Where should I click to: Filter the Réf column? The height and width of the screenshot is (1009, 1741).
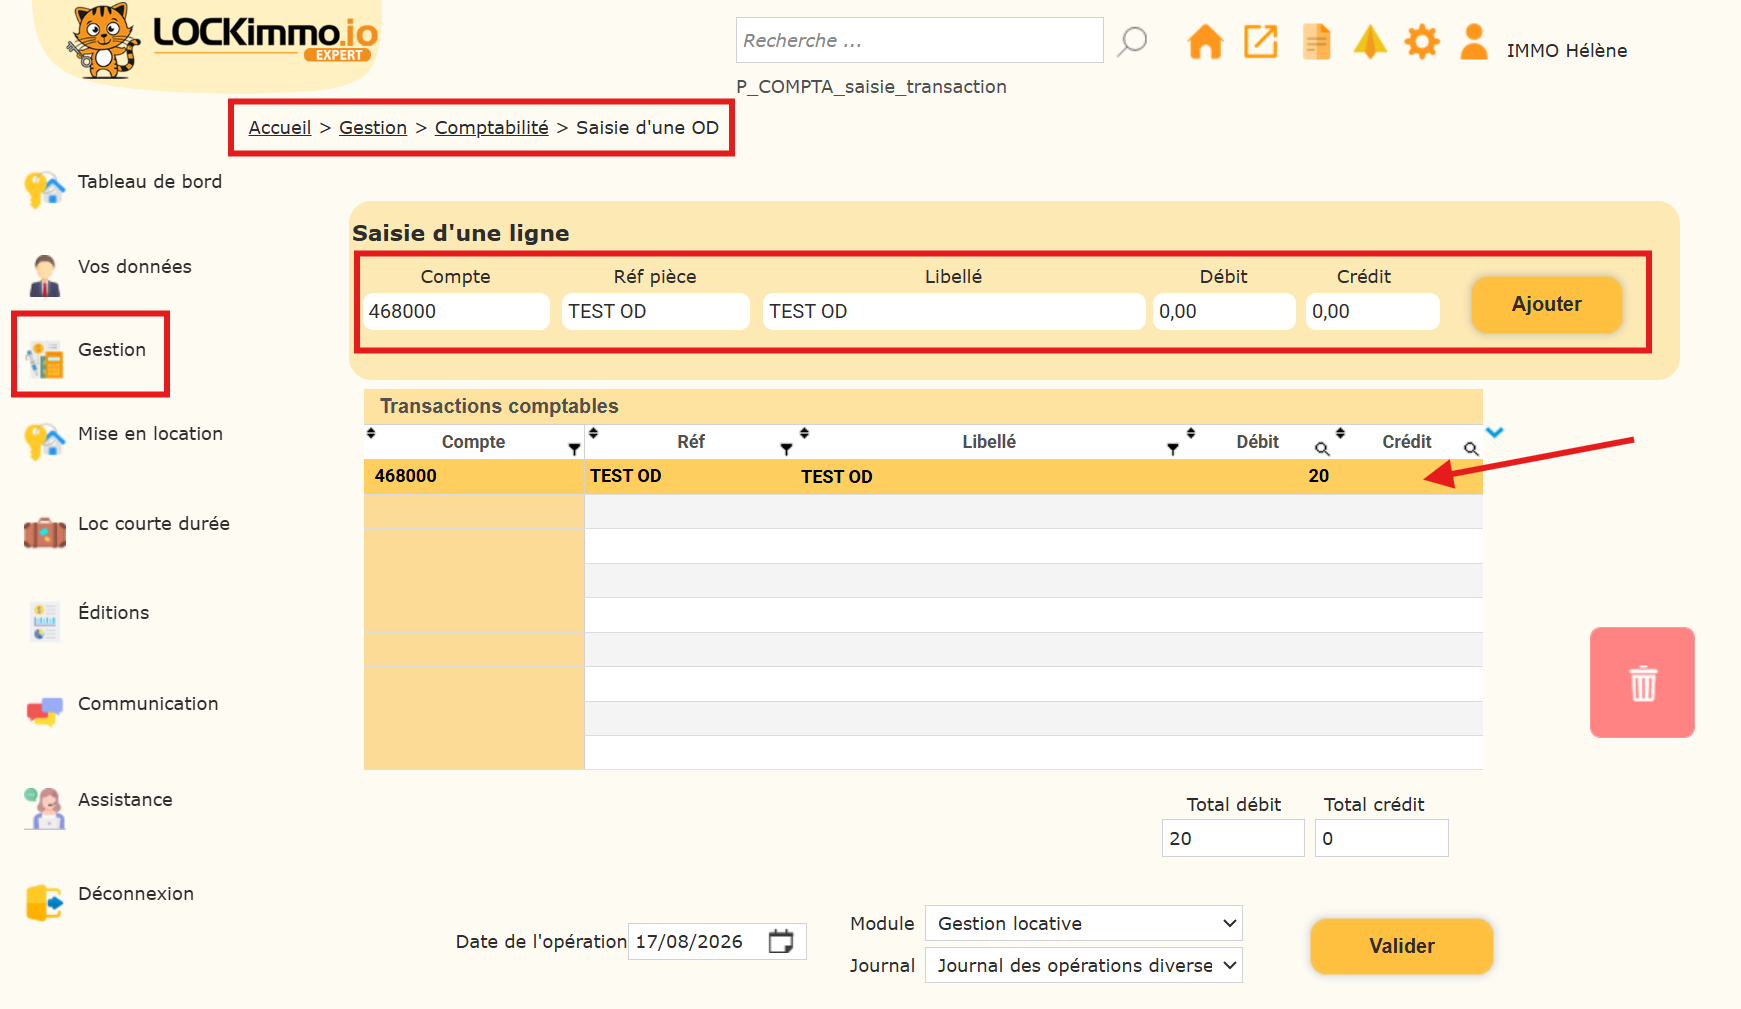coord(786,449)
